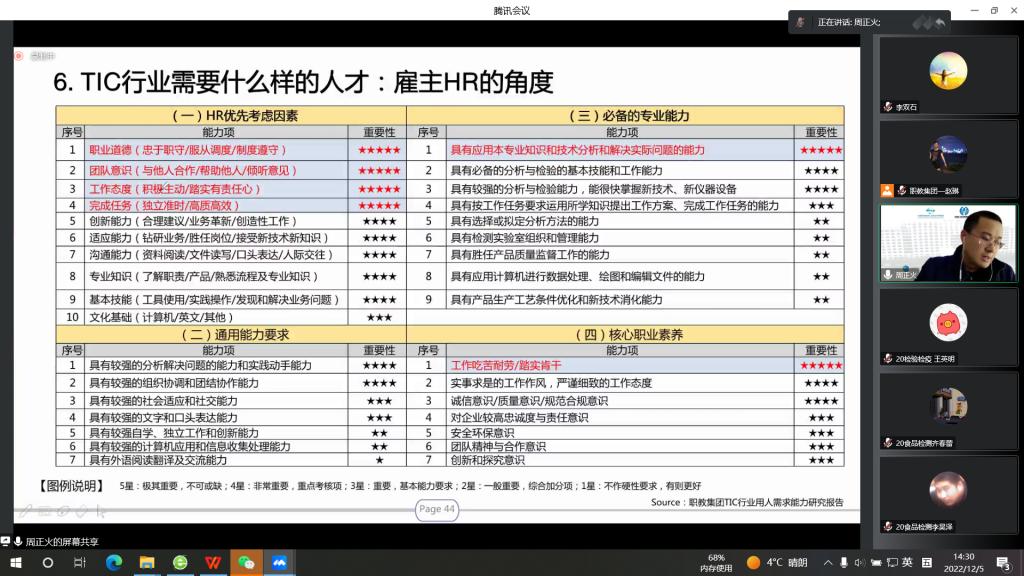Select 李双石 participant tile

pos(947,76)
